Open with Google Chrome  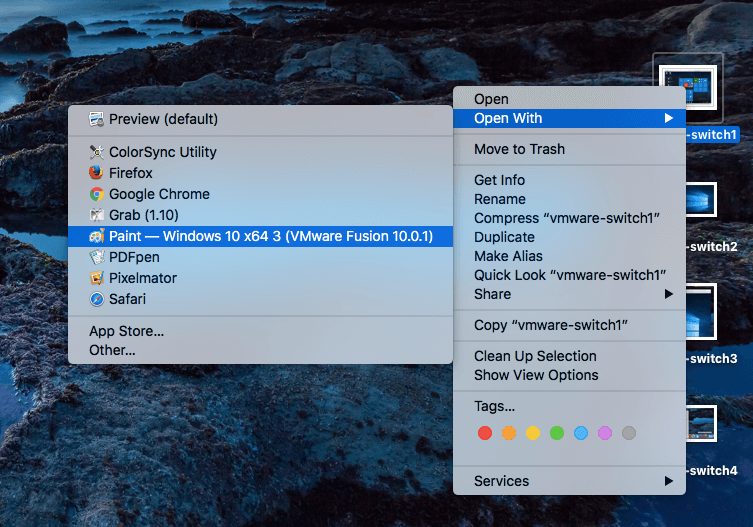tap(260, 194)
